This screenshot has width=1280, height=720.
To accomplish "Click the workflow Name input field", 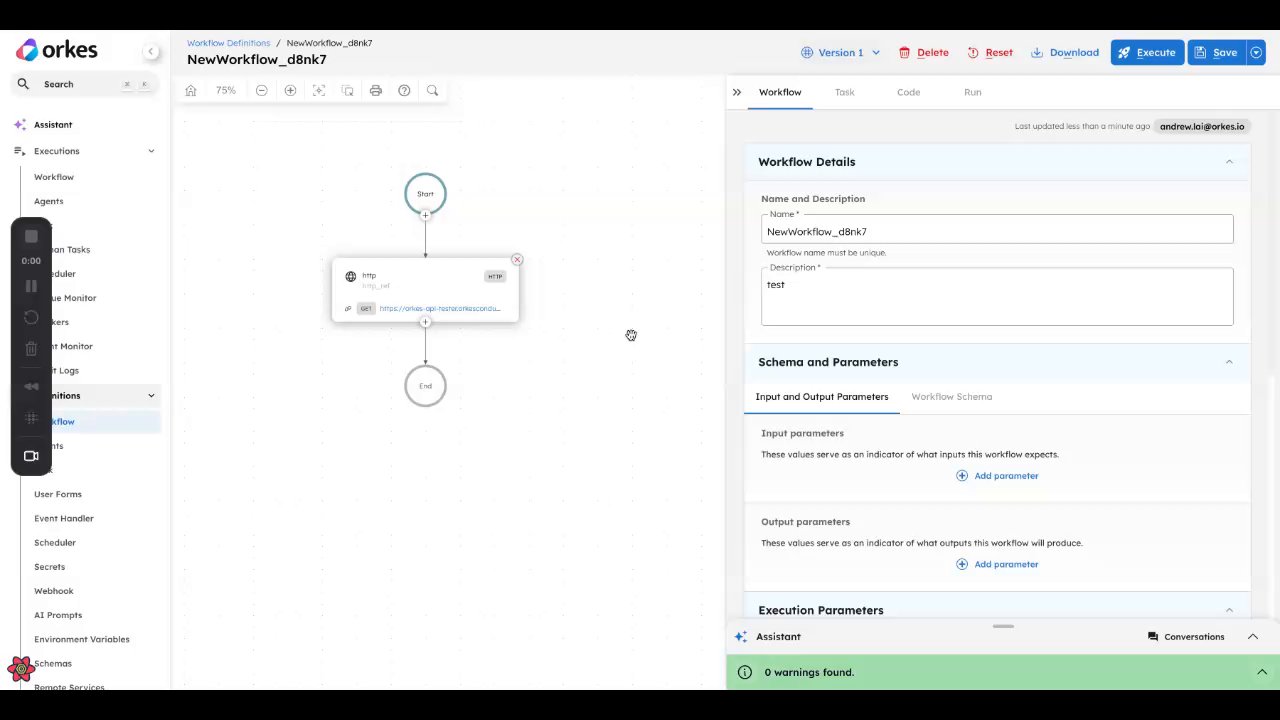I will pyautogui.click(x=997, y=231).
